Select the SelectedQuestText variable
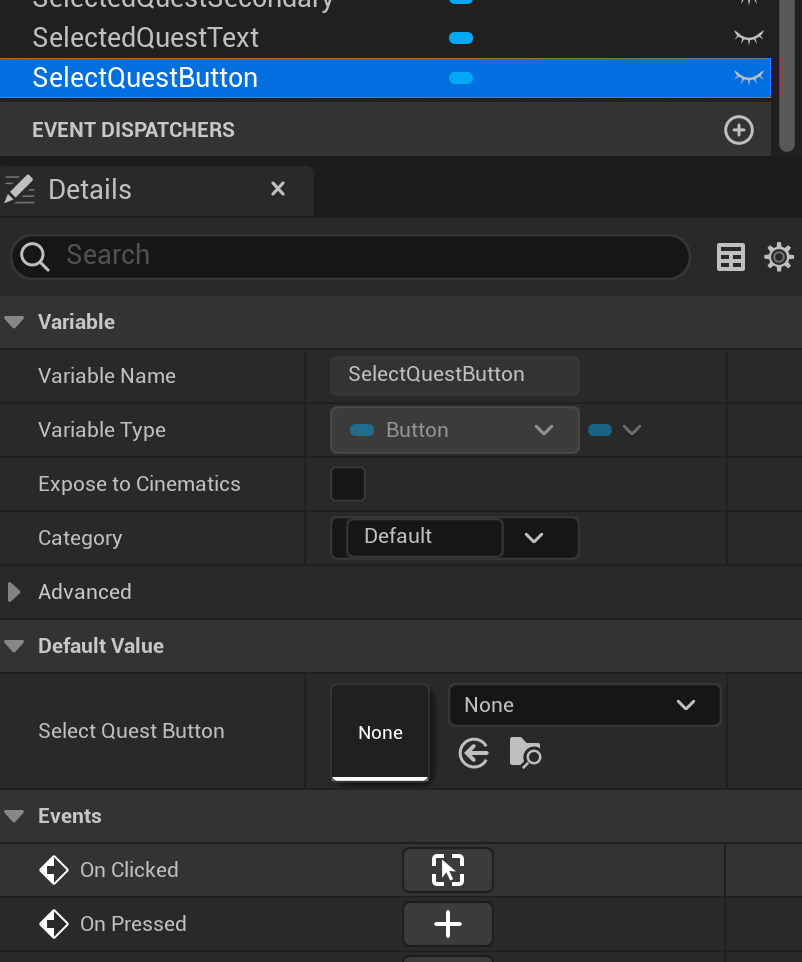The height and width of the screenshot is (962, 802). pyautogui.click(x=146, y=38)
